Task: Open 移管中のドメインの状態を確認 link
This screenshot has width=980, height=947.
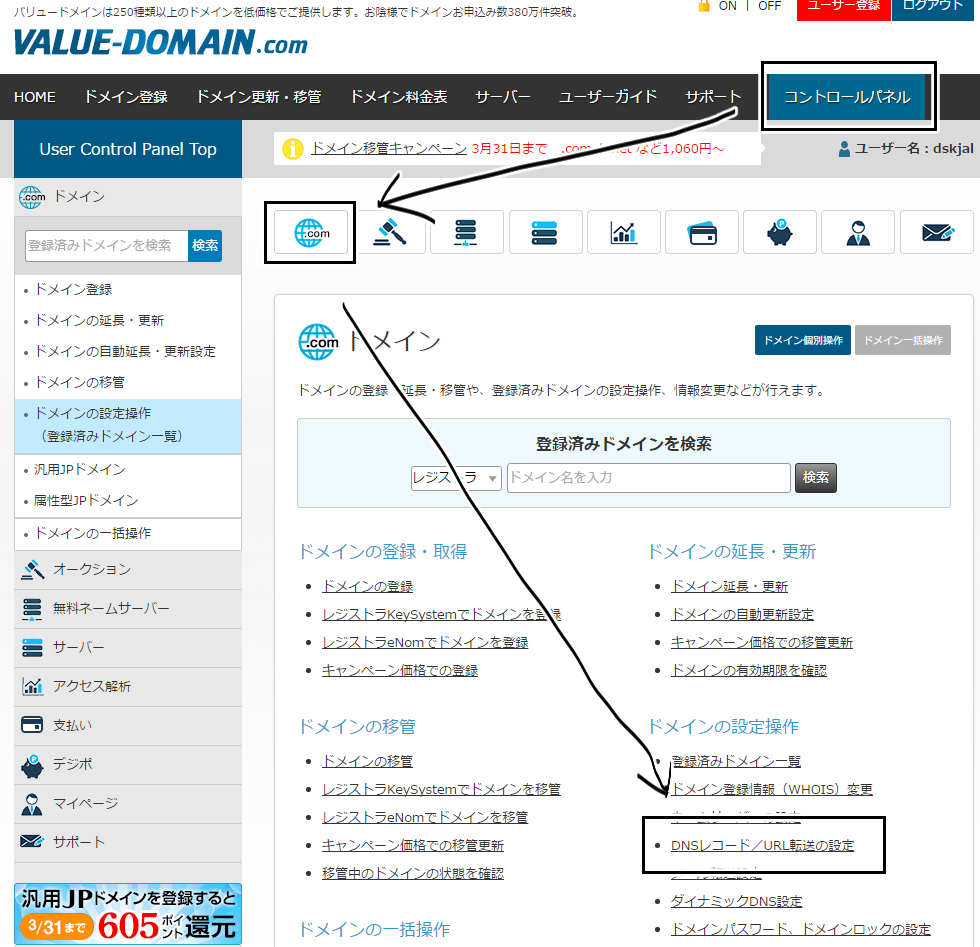Action: 413,873
